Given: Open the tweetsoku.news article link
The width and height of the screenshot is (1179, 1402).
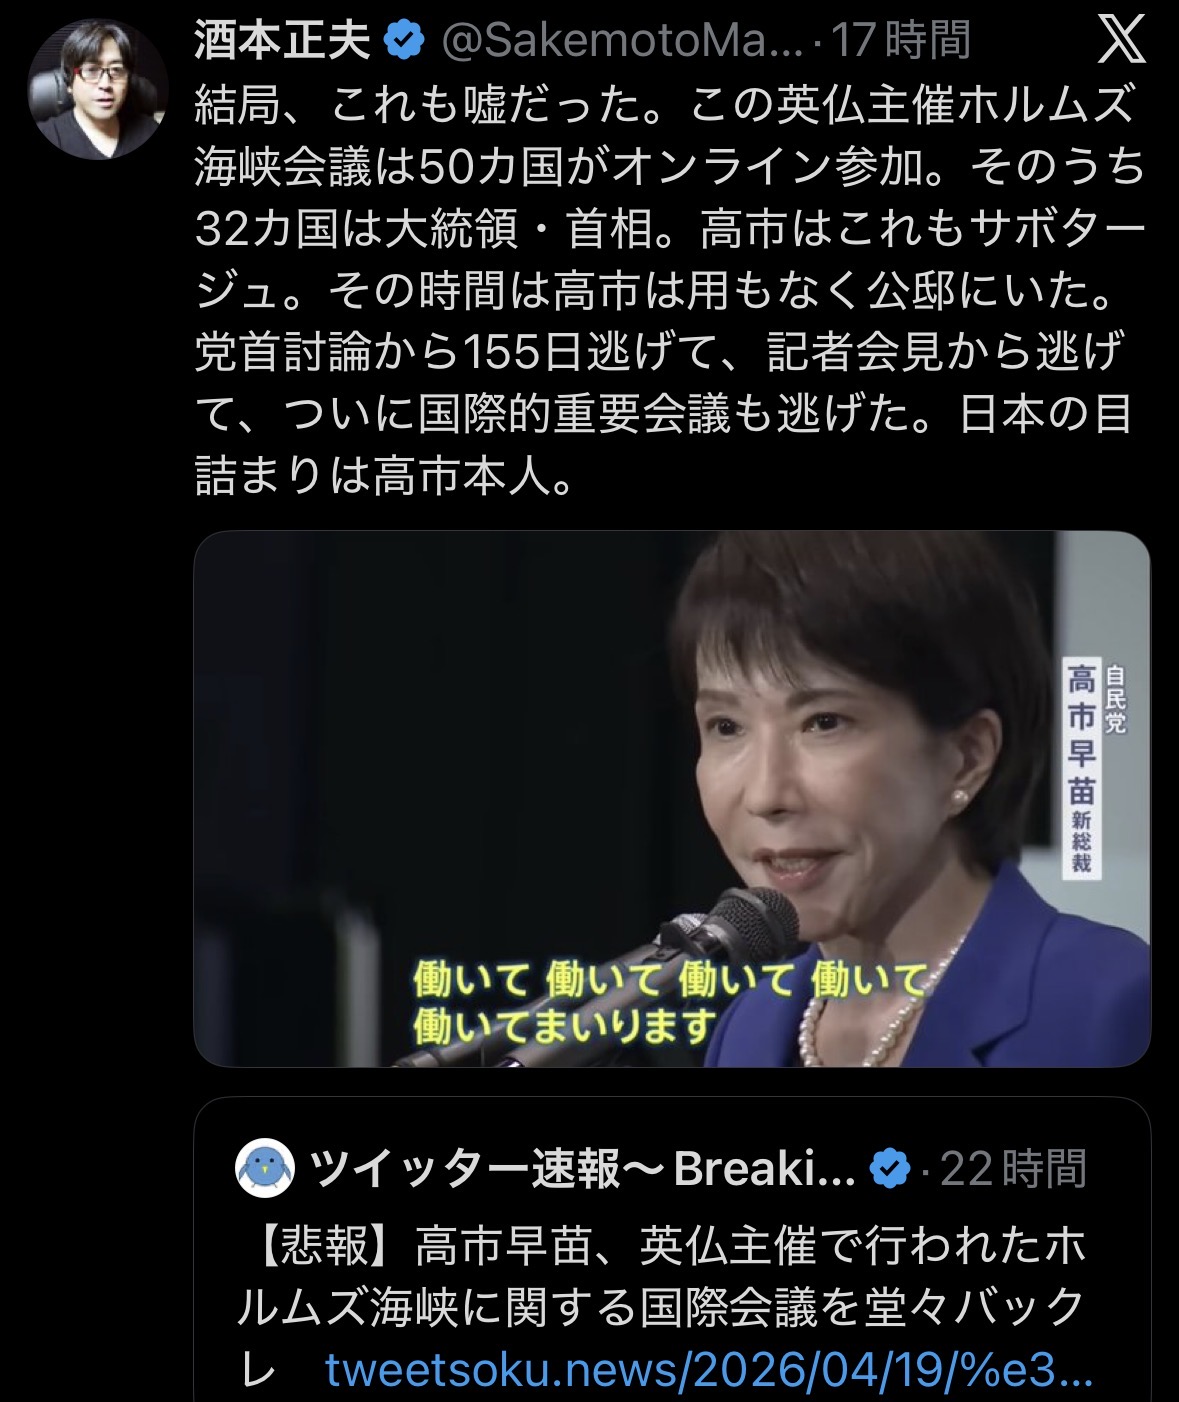Looking at the screenshot, I should [709, 1372].
